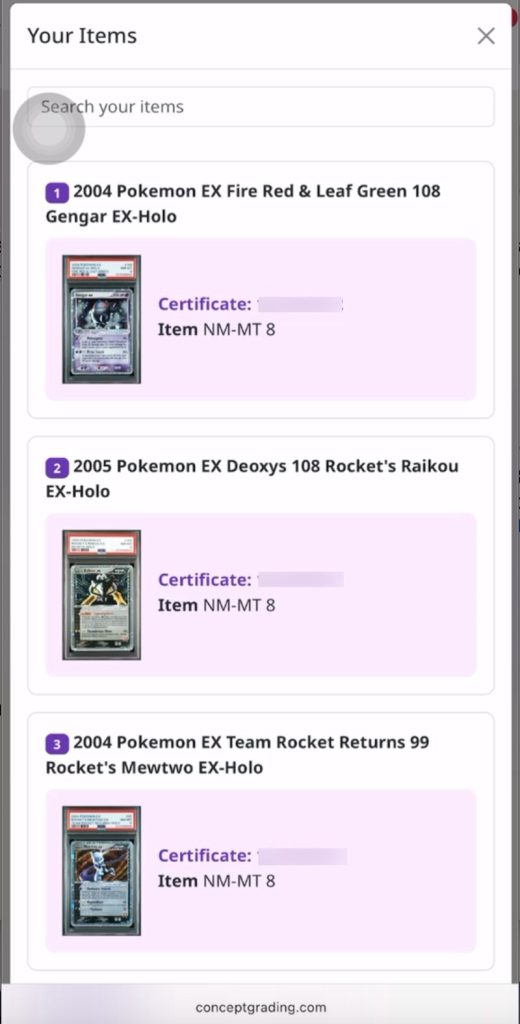Image resolution: width=520 pixels, height=1024 pixels.
Task: Click the Your Items dialog heading
Action: click(82, 36)
